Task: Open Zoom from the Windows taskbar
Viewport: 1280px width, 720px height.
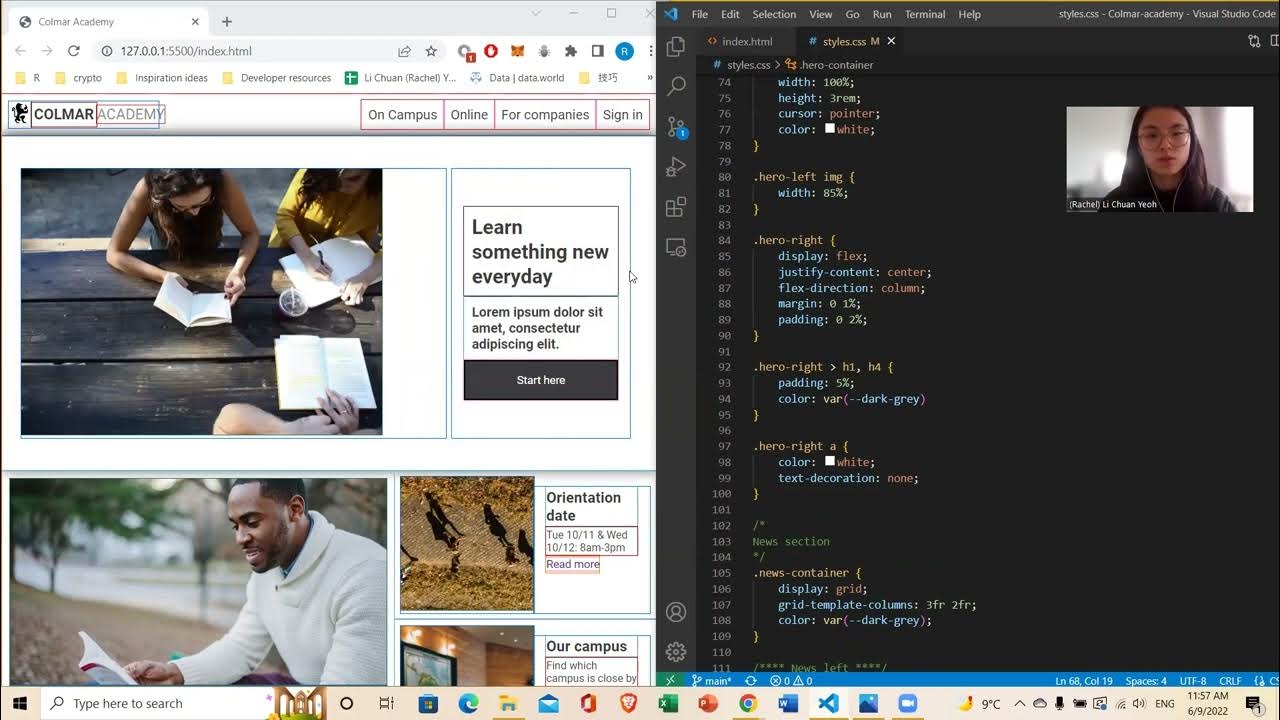Action: [907, 703]
